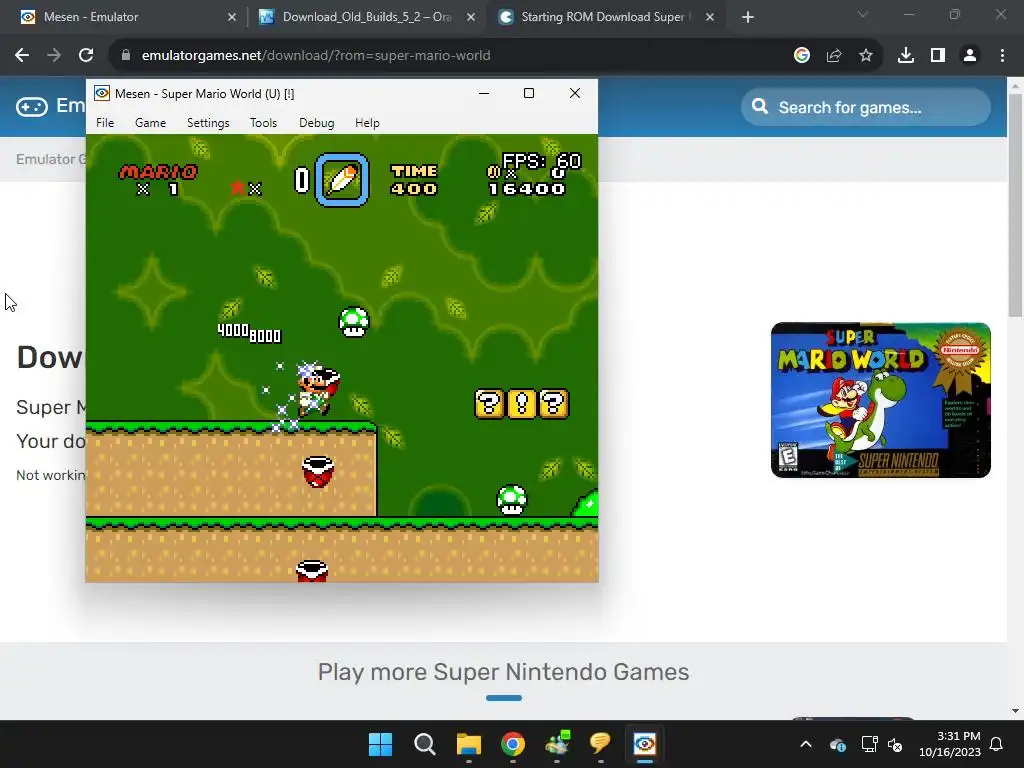Switch to the Mesen - Emulator browser tab
The image size is (1024, 768).
(124, 17)
